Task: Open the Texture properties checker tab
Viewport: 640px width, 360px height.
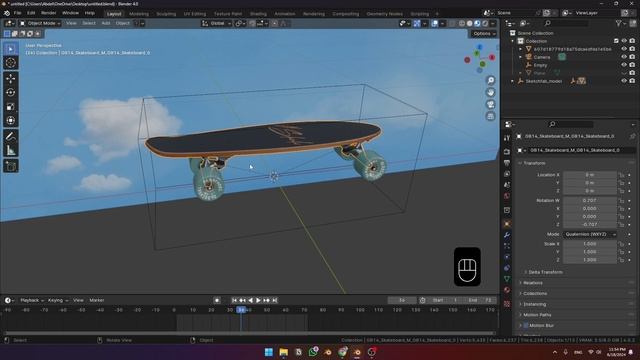Action: (x=507, y=304)
